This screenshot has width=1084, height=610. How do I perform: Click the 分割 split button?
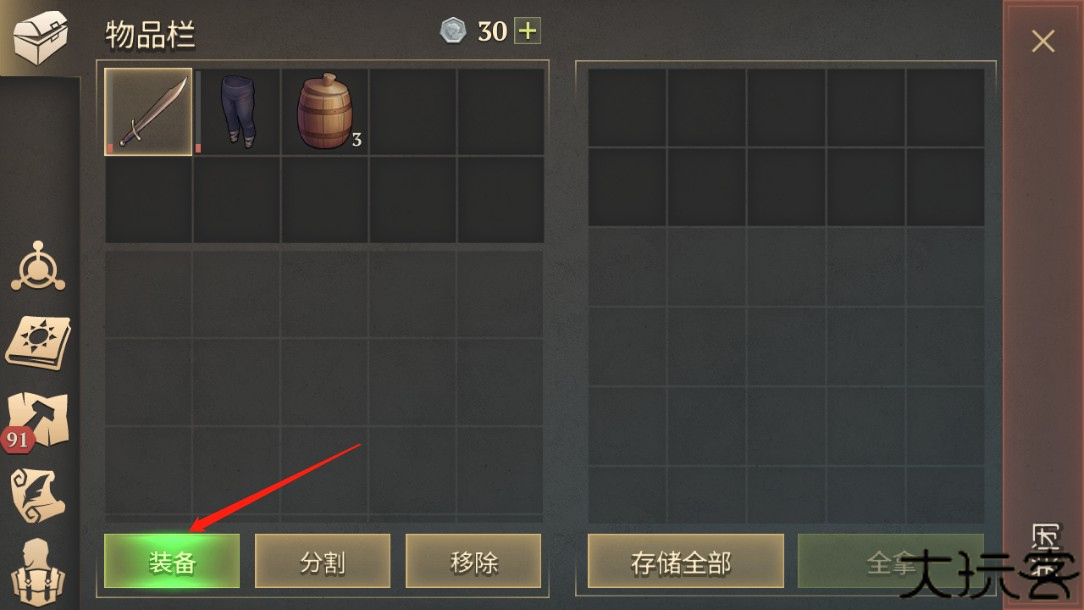pyautogui.click(x=322, y=561)
